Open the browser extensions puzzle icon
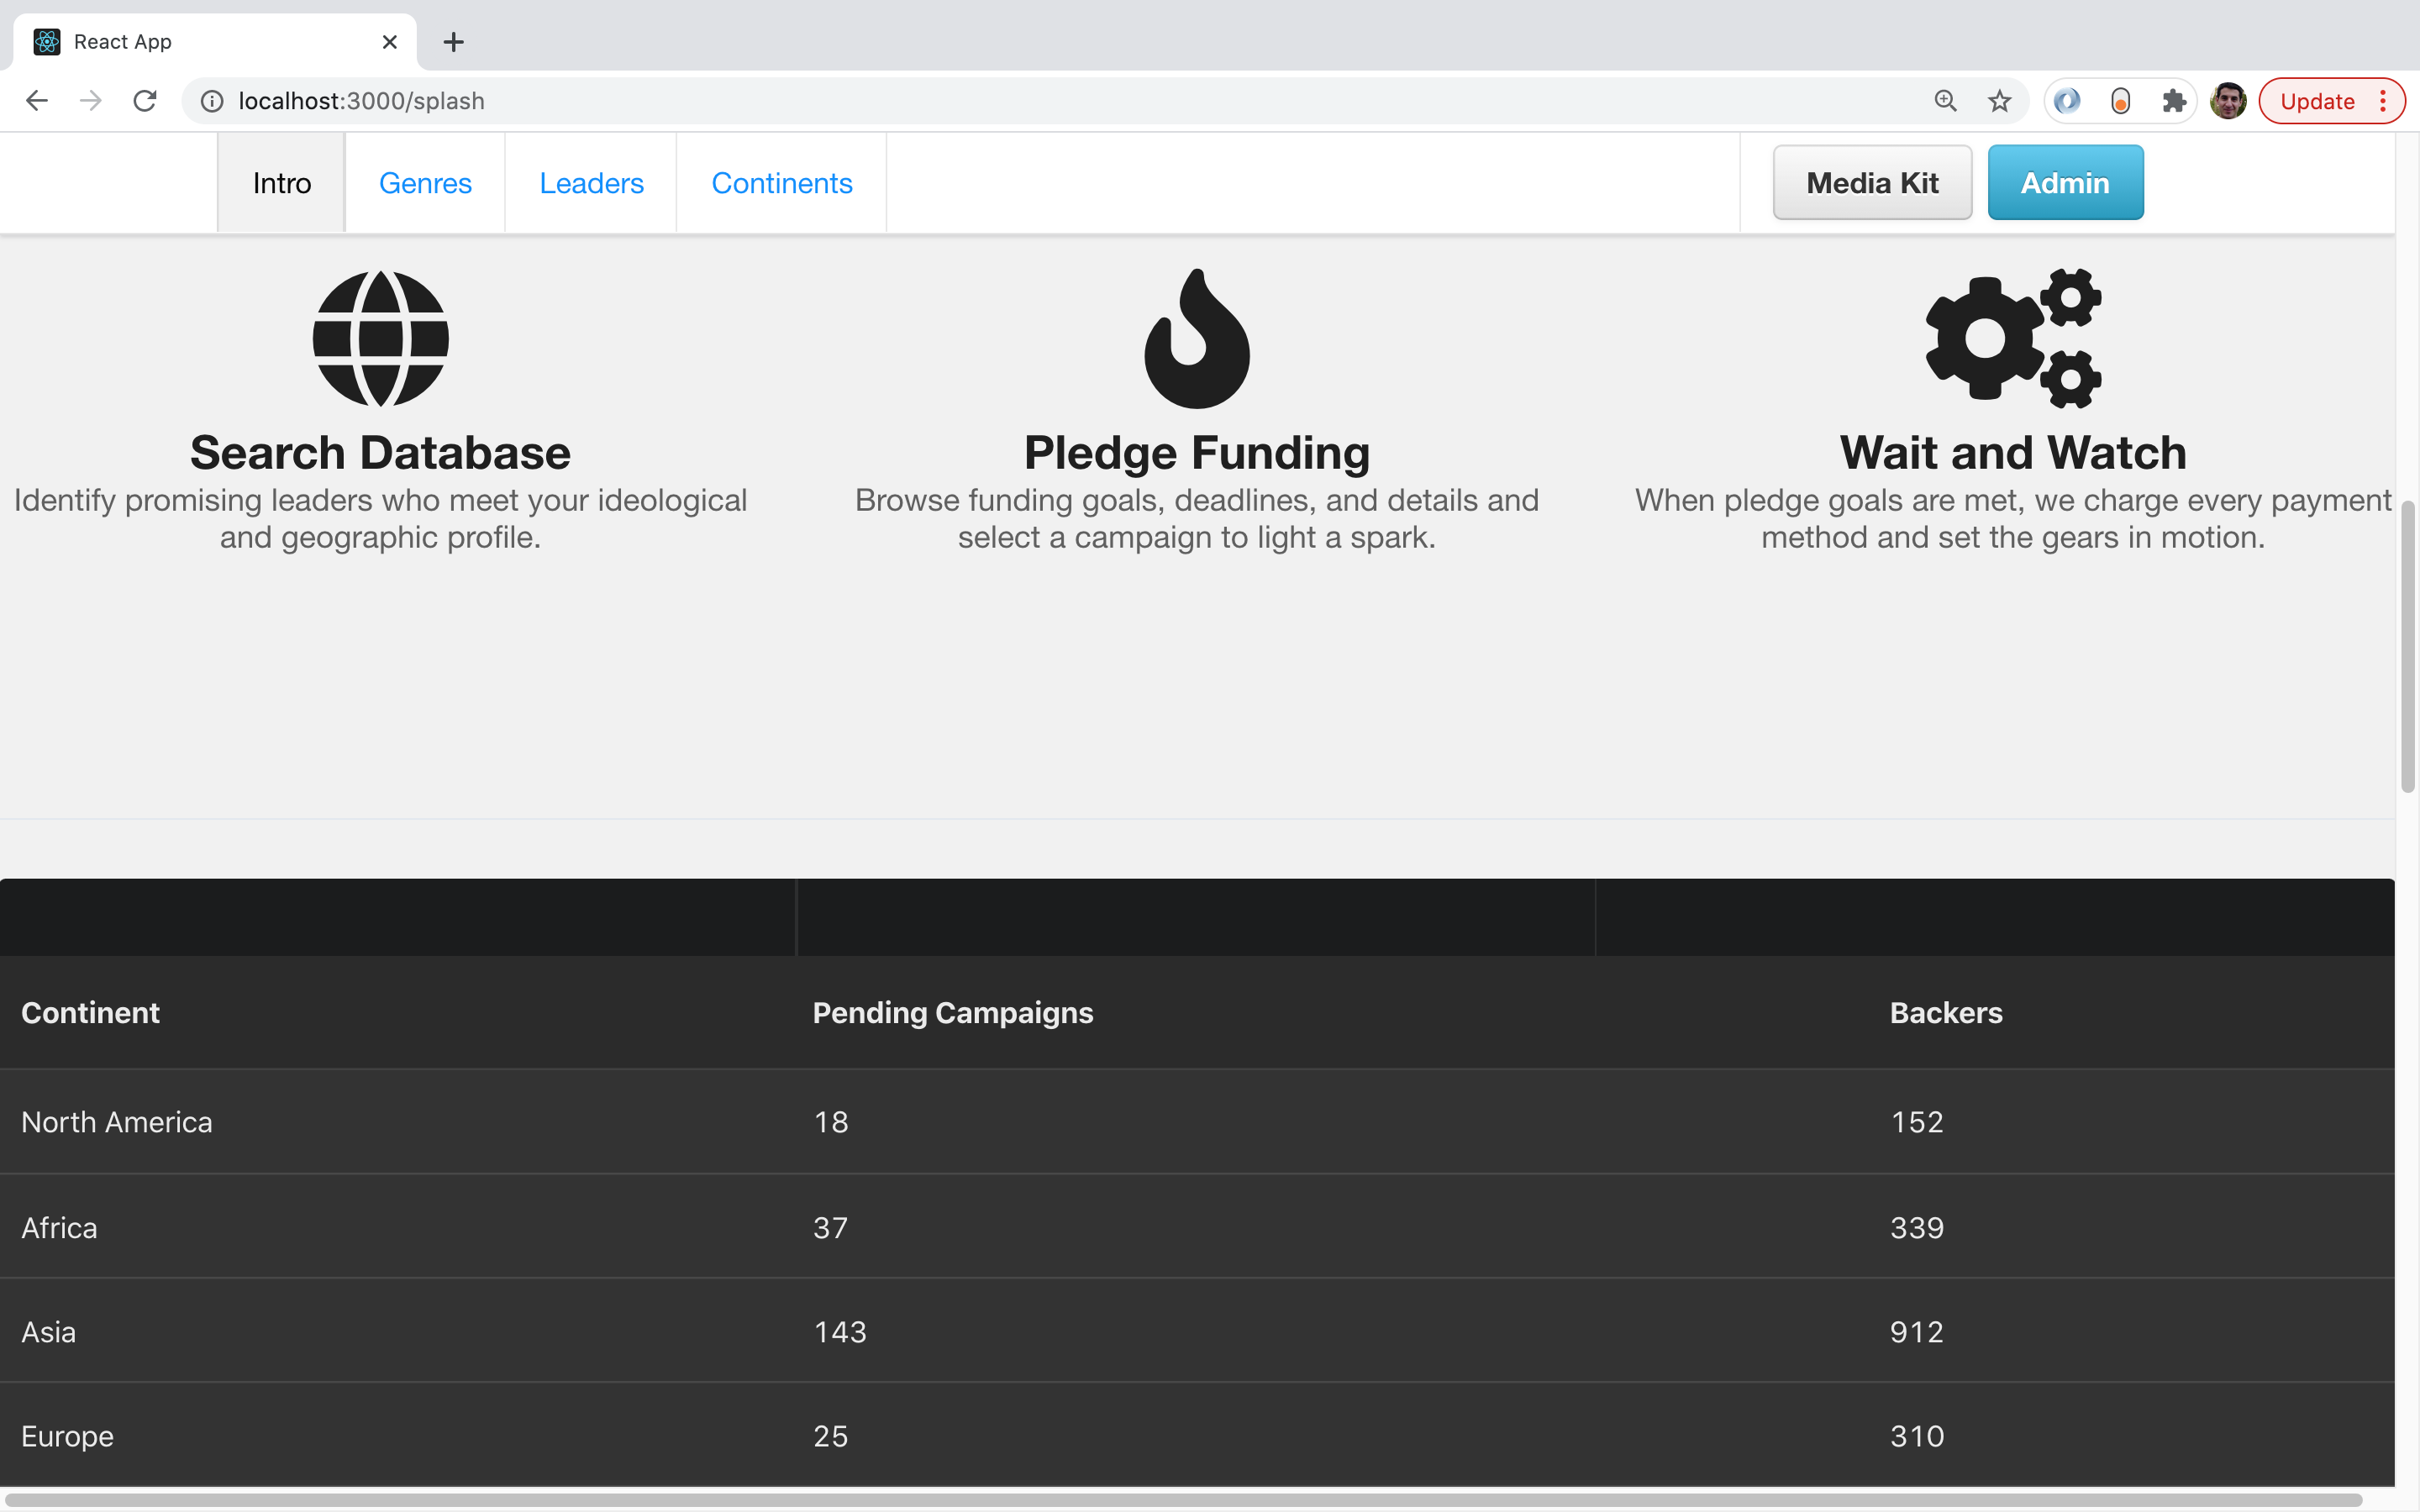This screenshot has width=2420, height=1512. (x=2172, y=100)
